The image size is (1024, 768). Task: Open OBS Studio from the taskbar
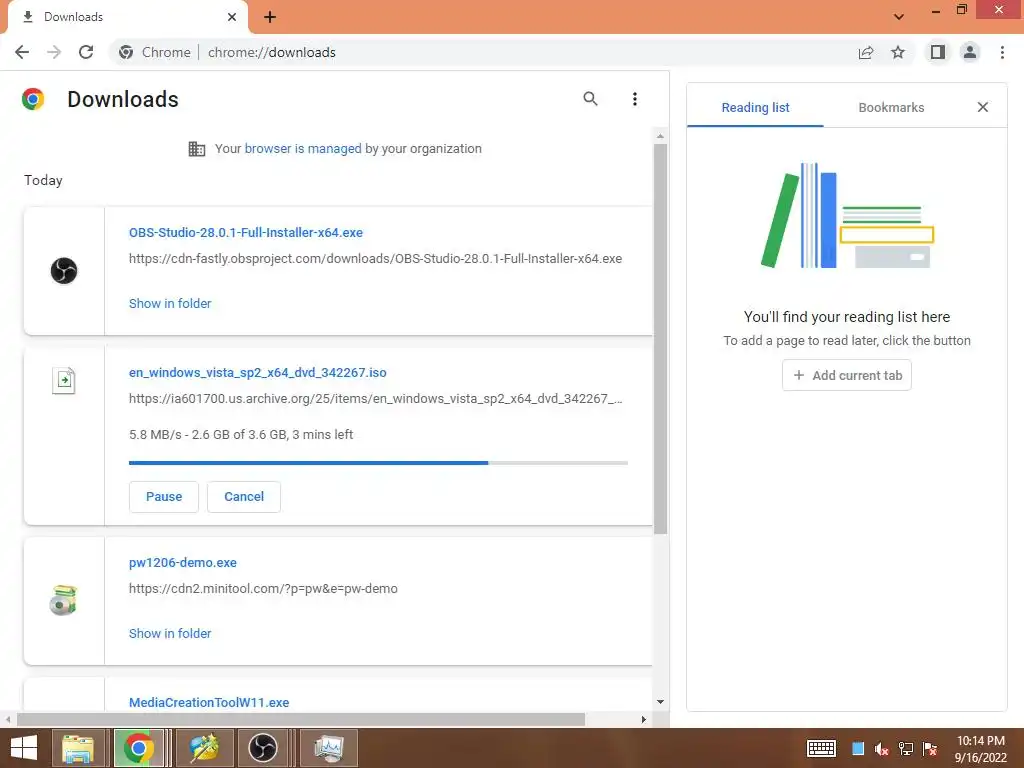(x=263, y=748)
